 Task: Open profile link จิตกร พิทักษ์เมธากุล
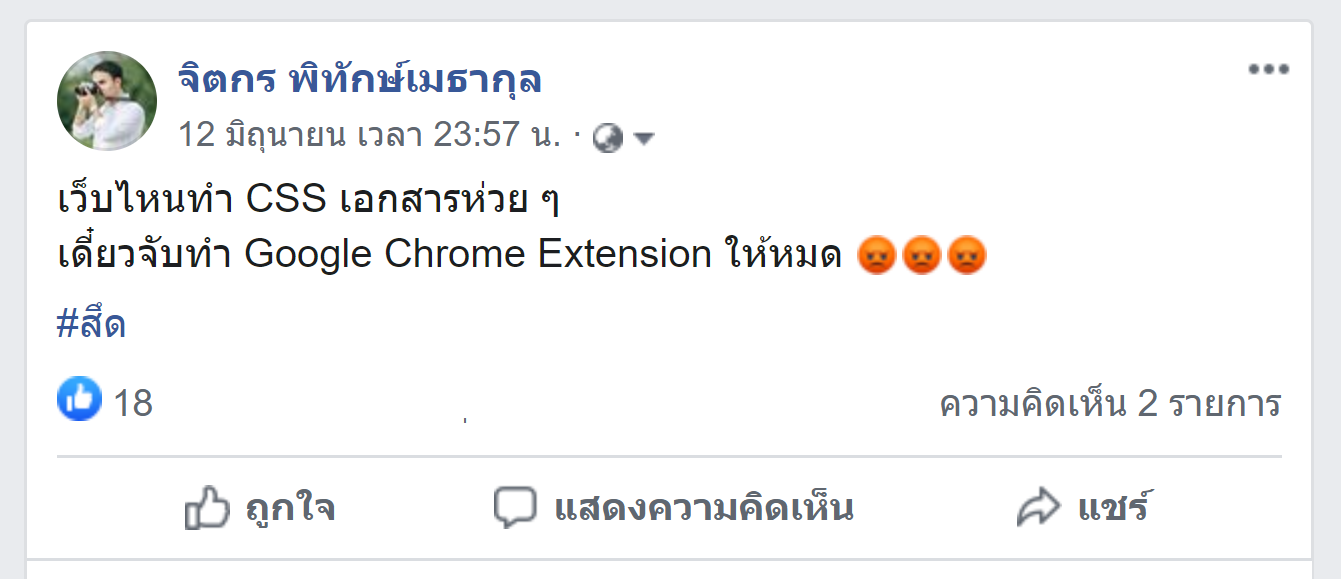(x=361, y=78)
